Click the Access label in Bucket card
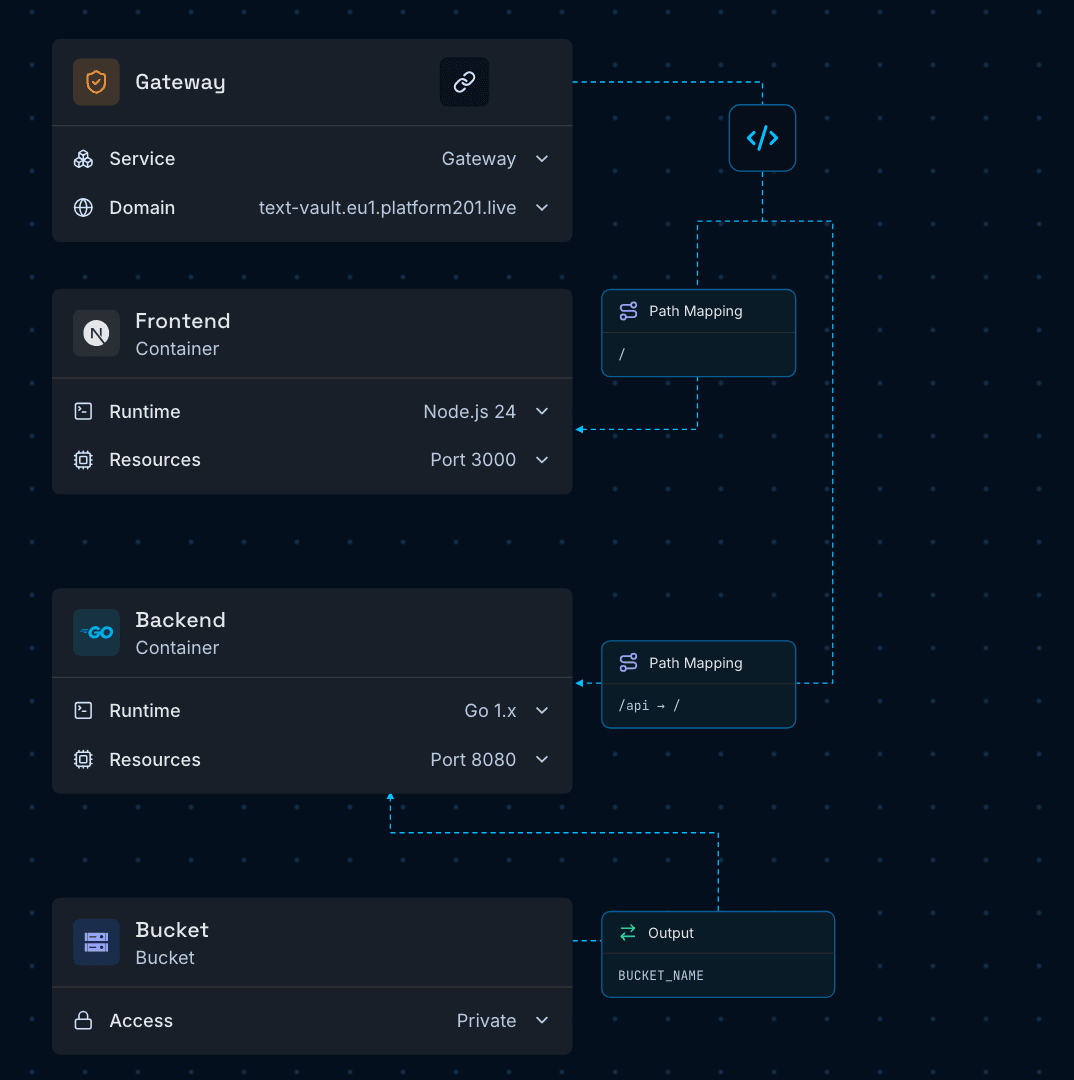 (141, 1020)
